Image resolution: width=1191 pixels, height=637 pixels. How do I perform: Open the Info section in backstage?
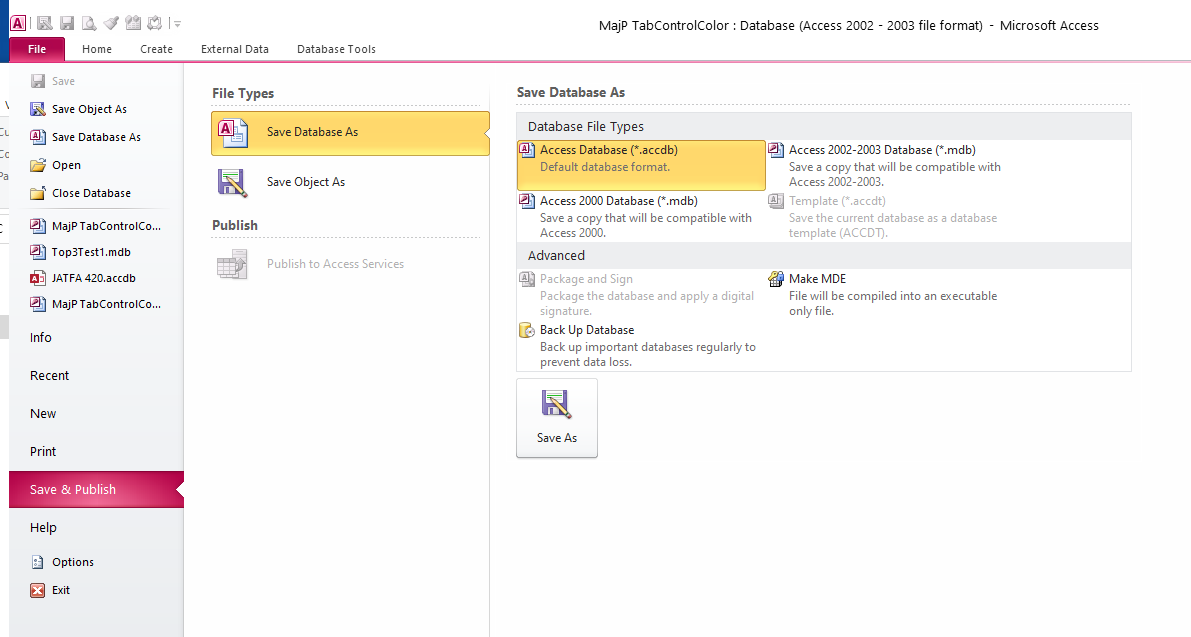pos(41,338)
